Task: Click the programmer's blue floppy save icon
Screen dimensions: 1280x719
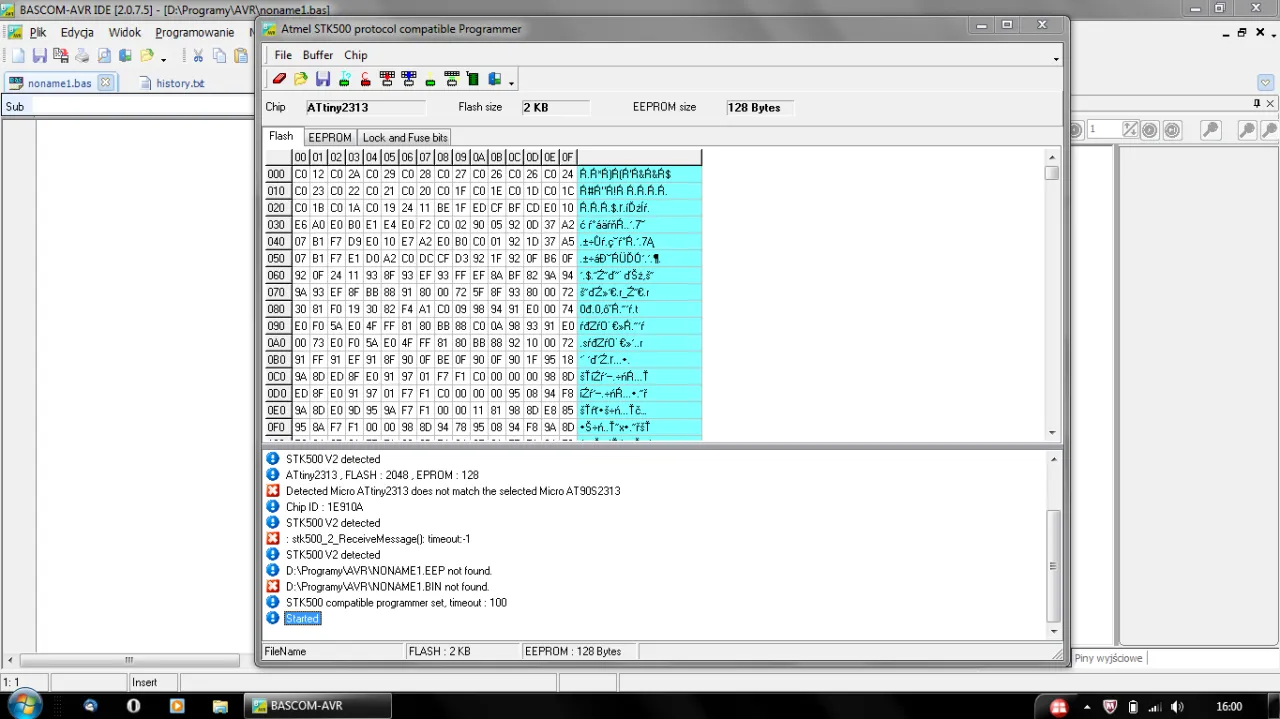Action: click(x=322, y=80)
